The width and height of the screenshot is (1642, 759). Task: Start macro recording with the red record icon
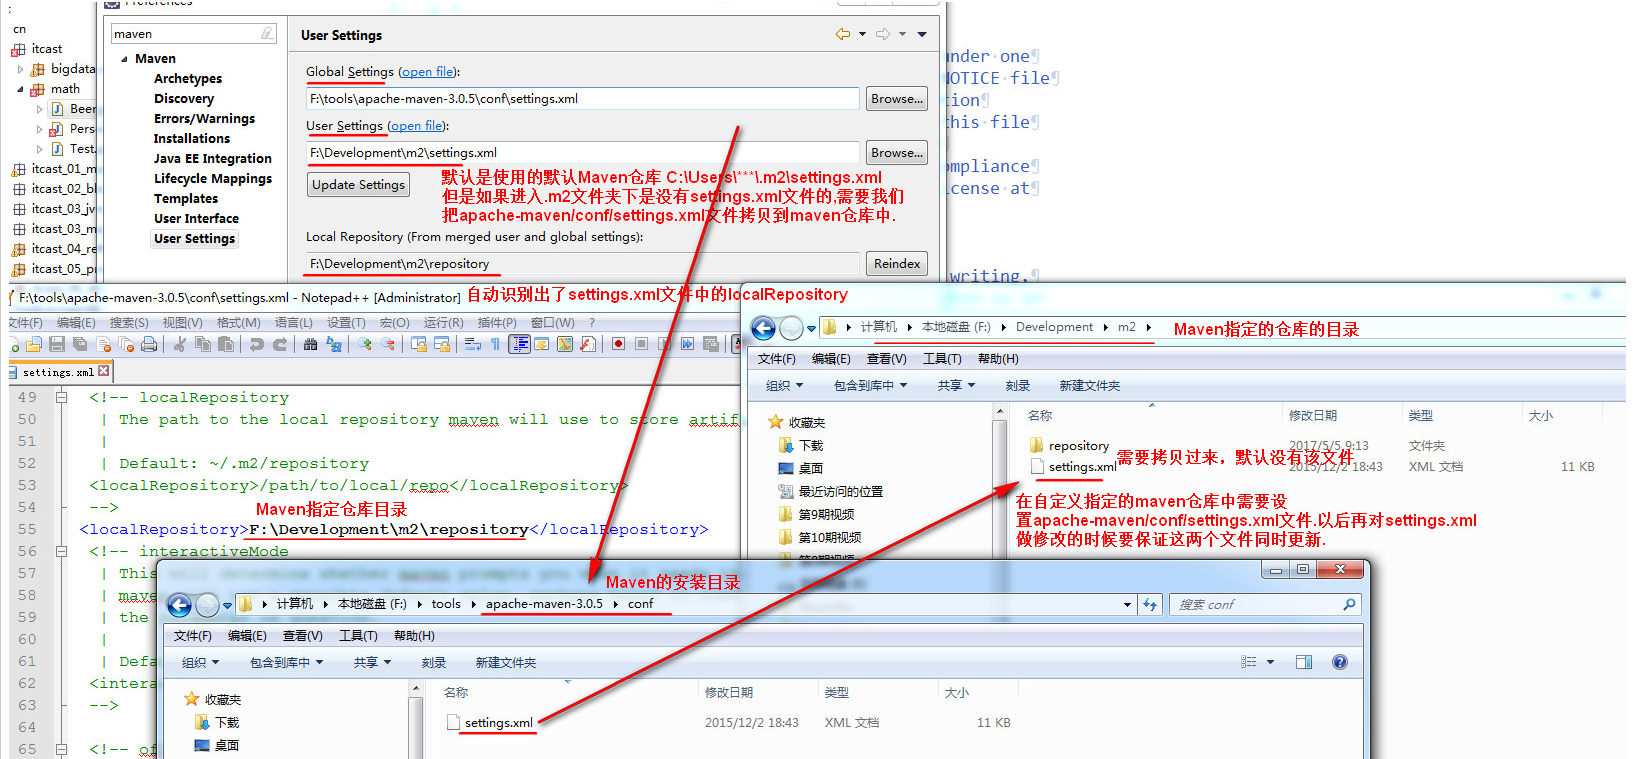click(618, 344)
